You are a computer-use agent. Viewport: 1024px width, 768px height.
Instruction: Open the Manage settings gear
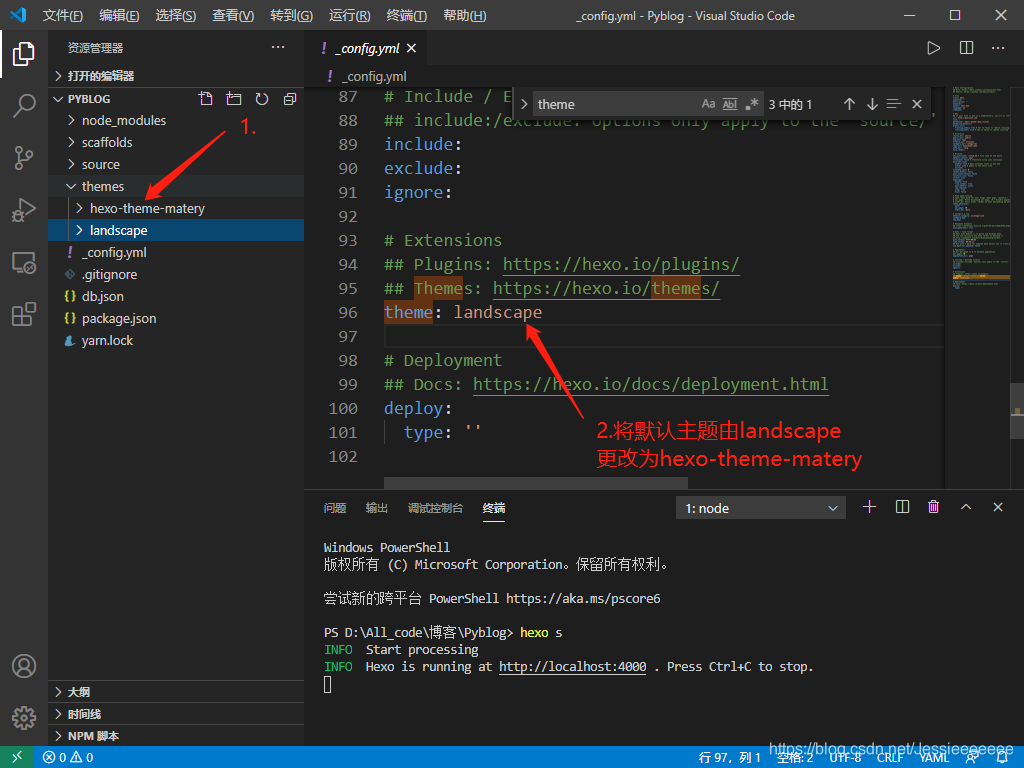pyautogui.click(x=24, y=718)
